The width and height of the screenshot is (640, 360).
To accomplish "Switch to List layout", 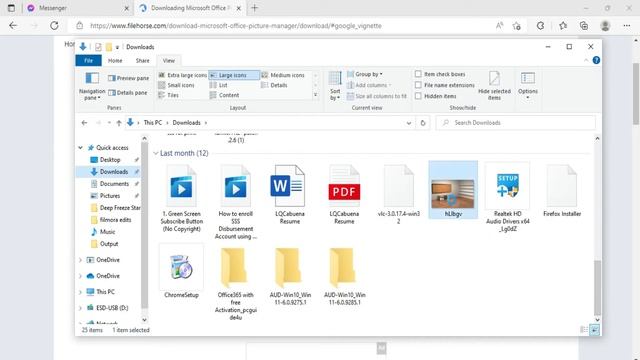I will [219, 85].
